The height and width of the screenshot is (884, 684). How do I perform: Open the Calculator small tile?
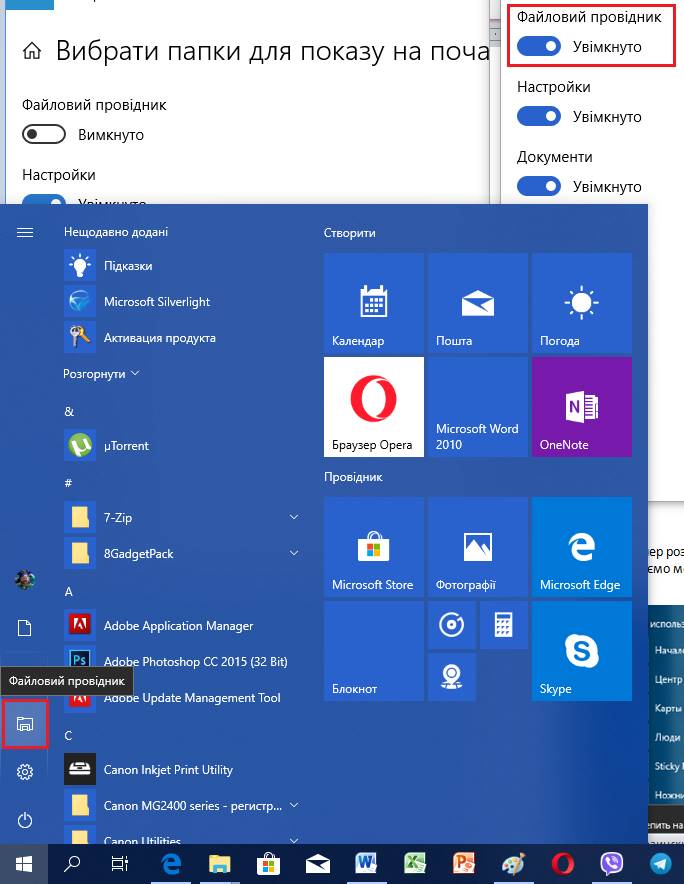(x=504, y=625)
